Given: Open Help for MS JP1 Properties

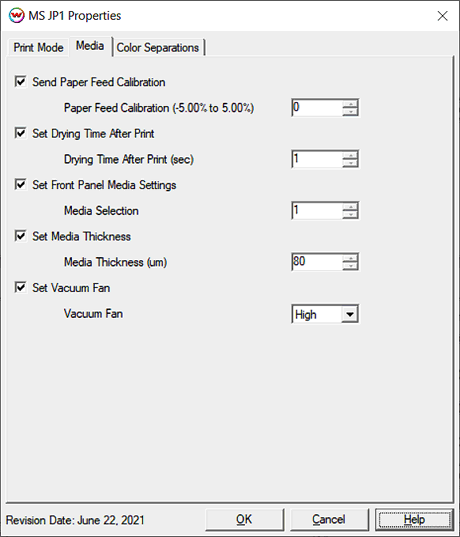Looking at the screenshot, I should [x=414, y=520].
